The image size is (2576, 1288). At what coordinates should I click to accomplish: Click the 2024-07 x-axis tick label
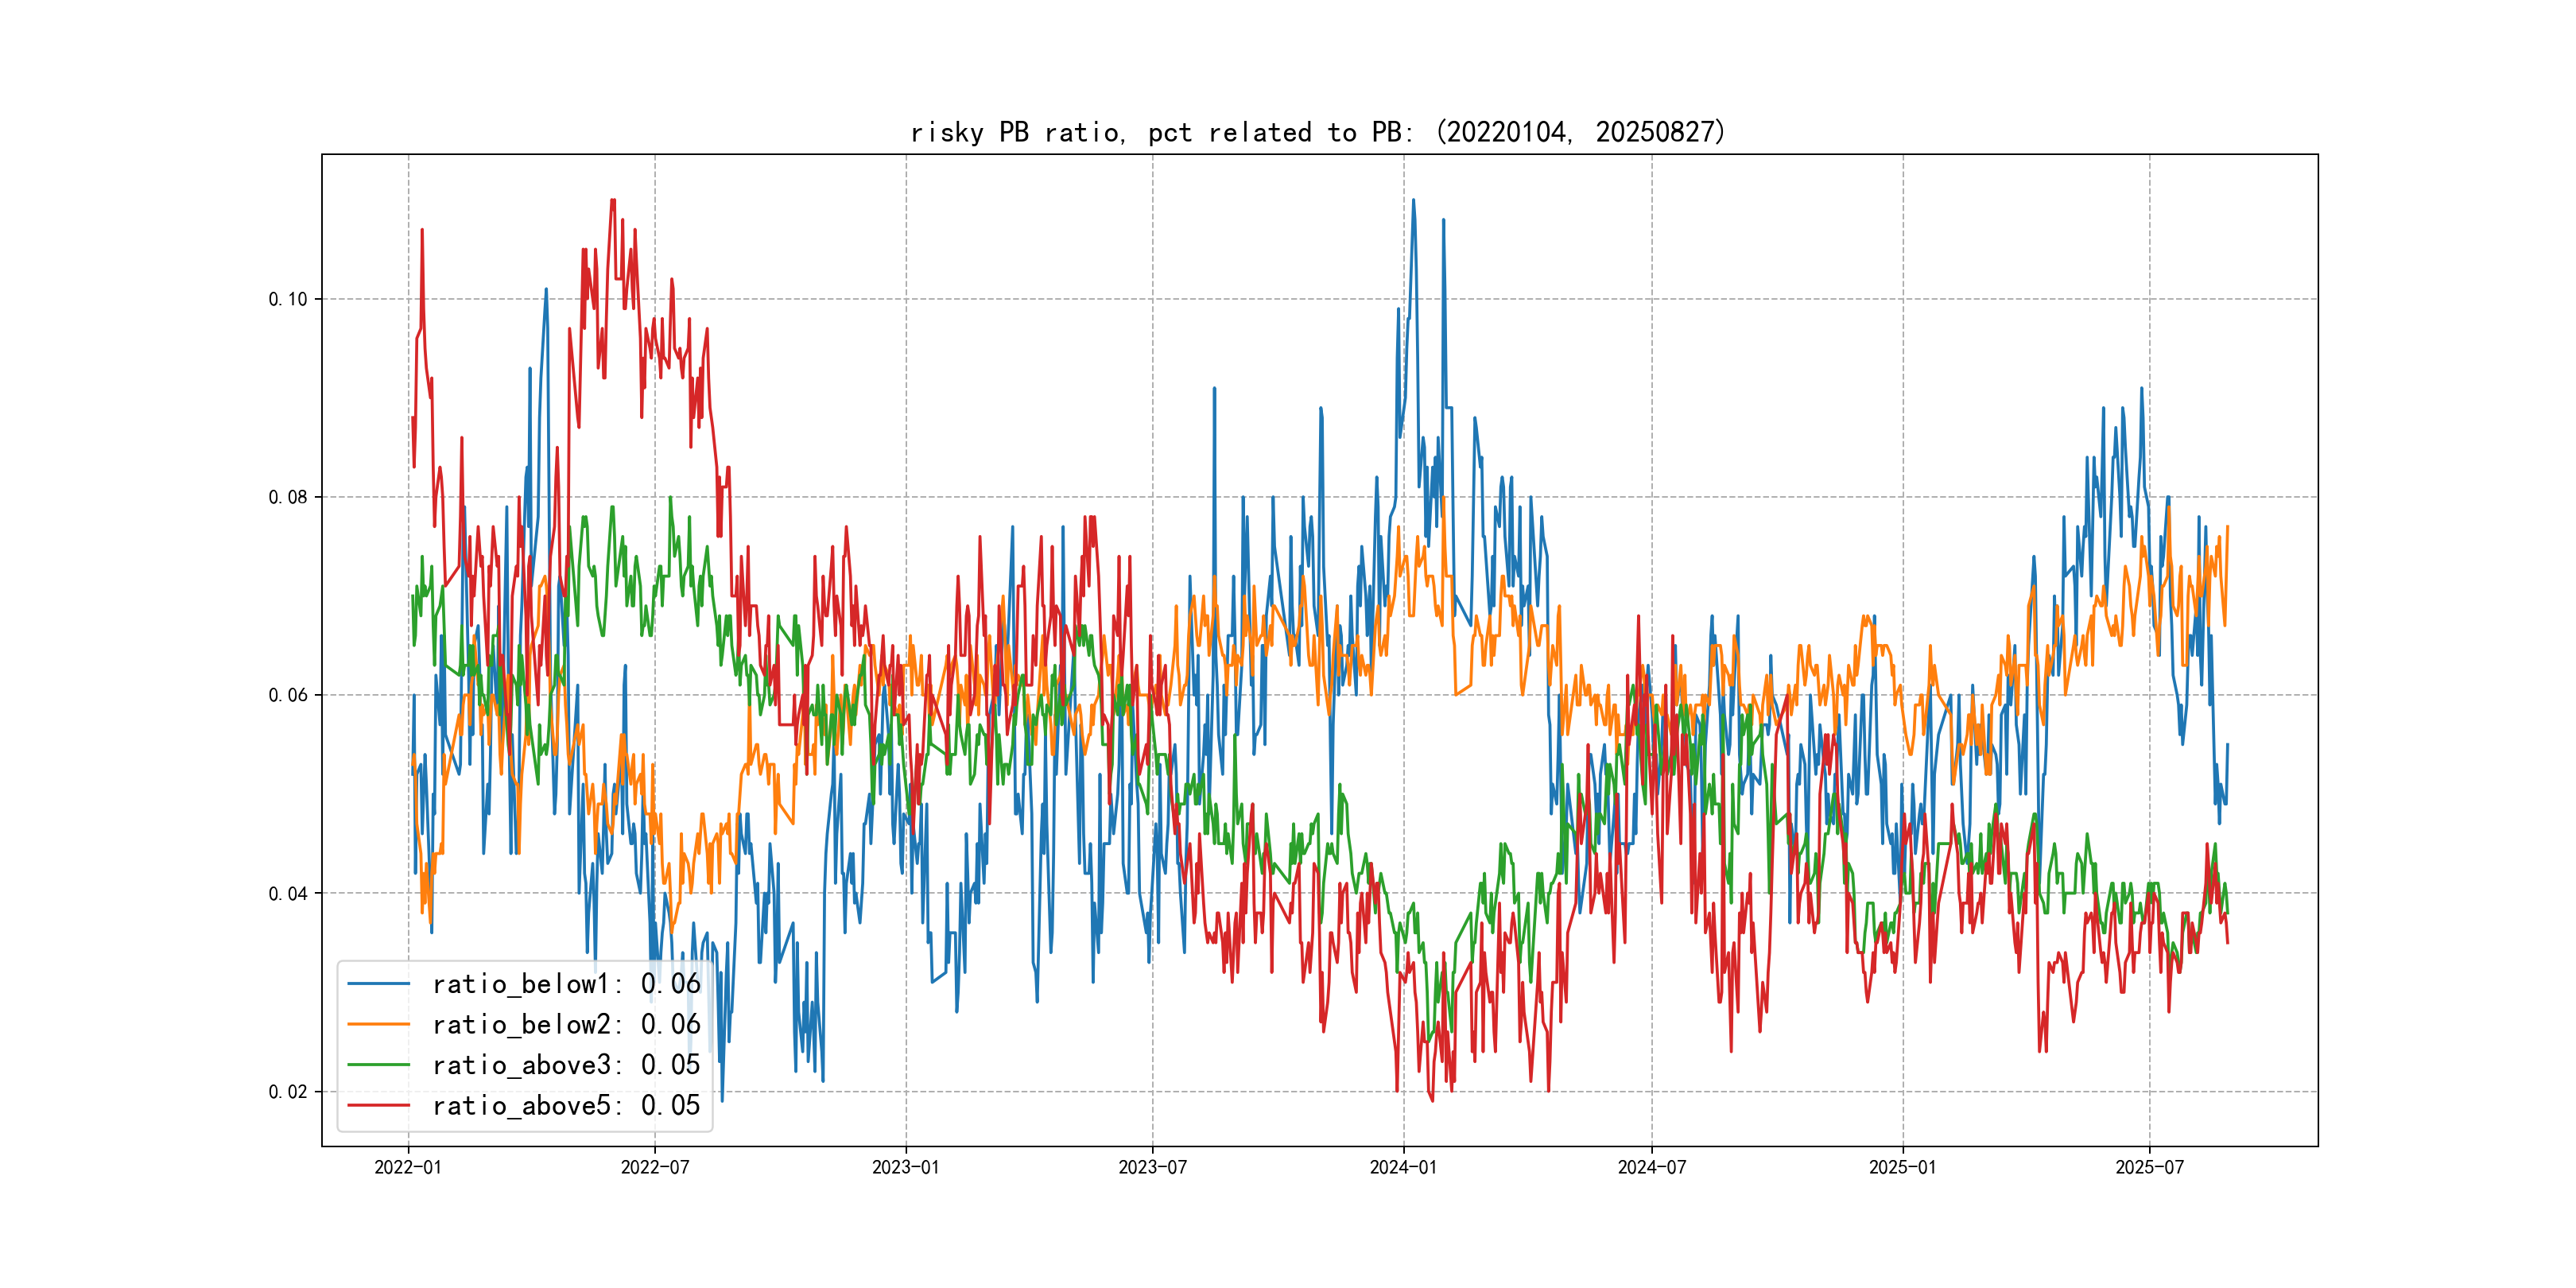[x=1651, y=1167]
